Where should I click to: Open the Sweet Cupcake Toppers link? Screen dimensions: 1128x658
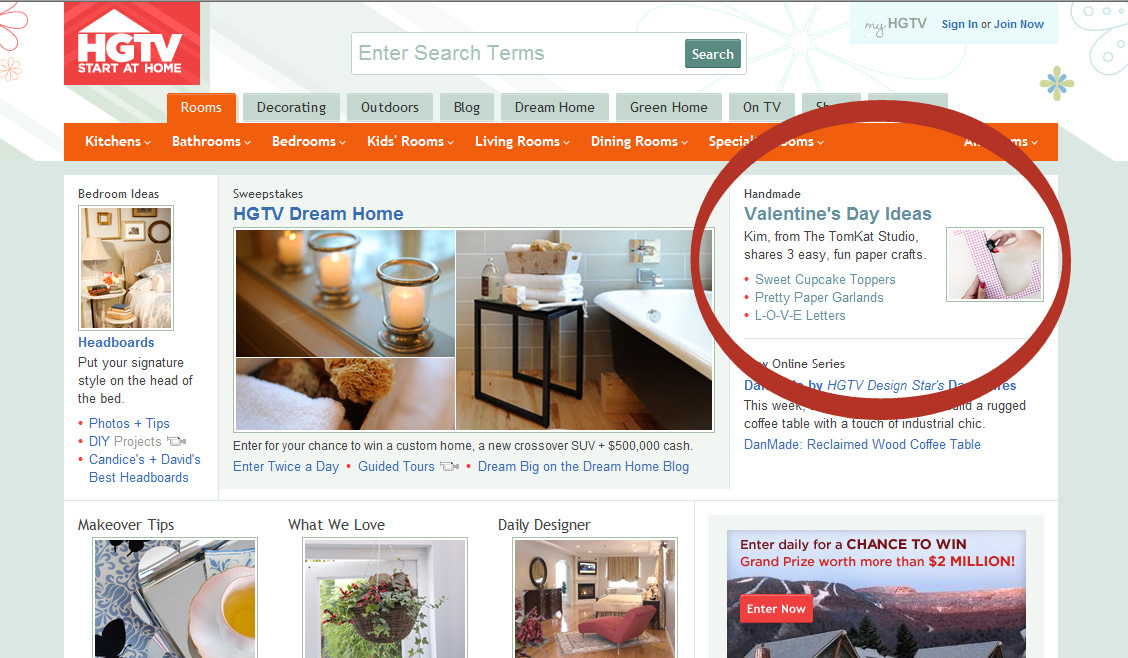[x=825, y=279]
